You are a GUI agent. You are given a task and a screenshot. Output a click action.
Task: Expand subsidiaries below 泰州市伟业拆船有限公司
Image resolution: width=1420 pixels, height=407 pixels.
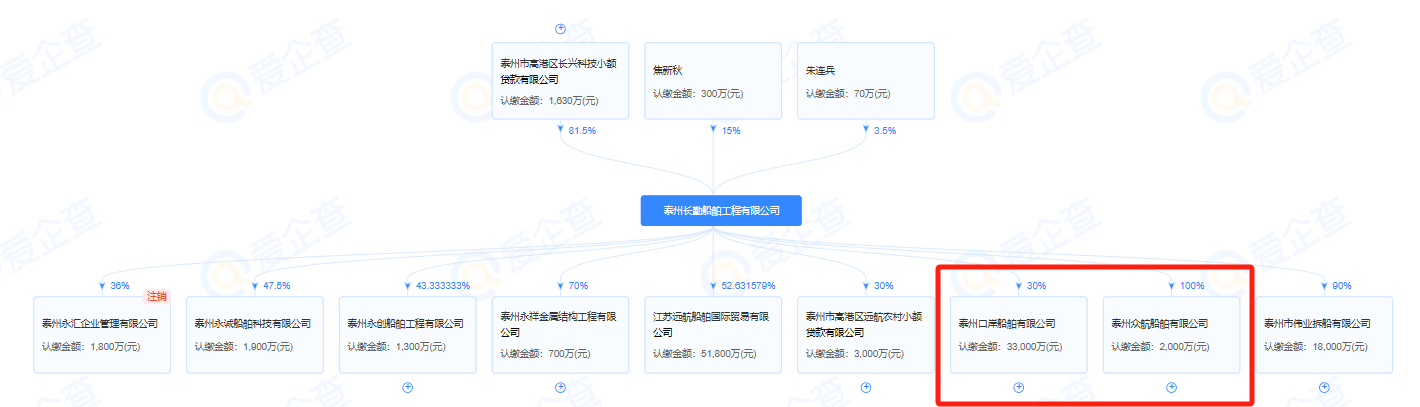click(1325, 387)
